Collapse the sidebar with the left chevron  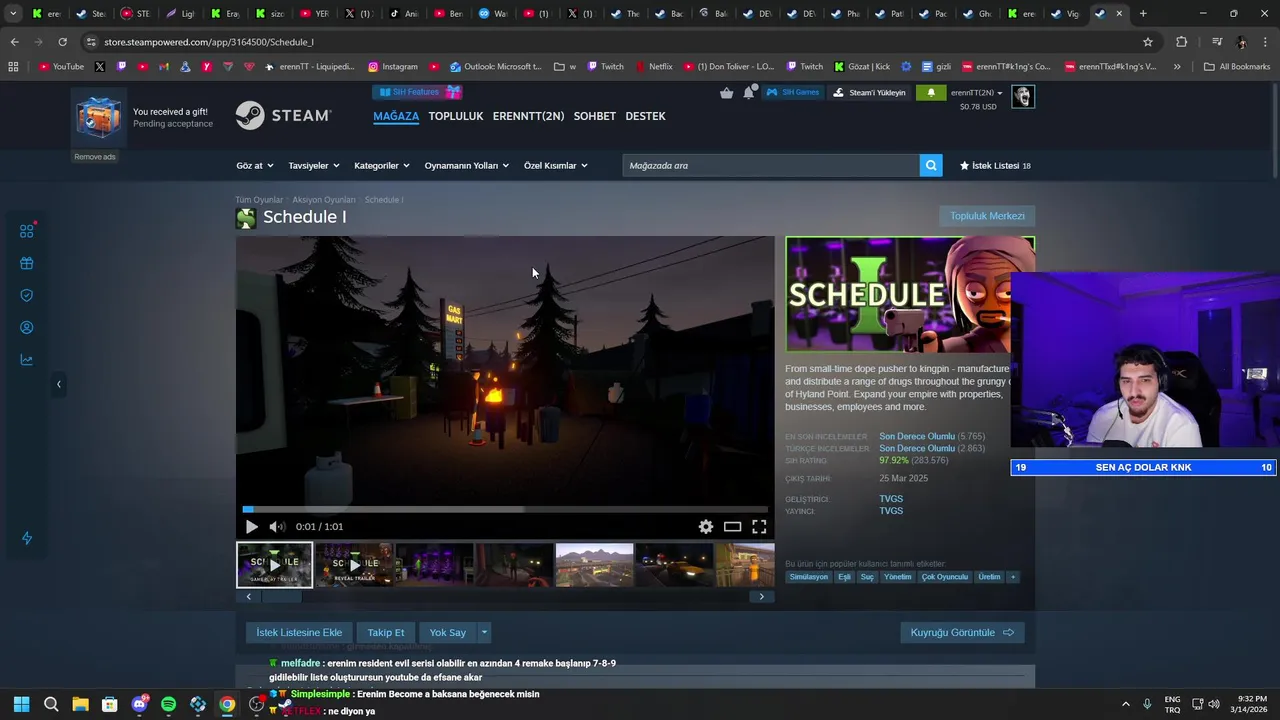(x=58, y=384)
